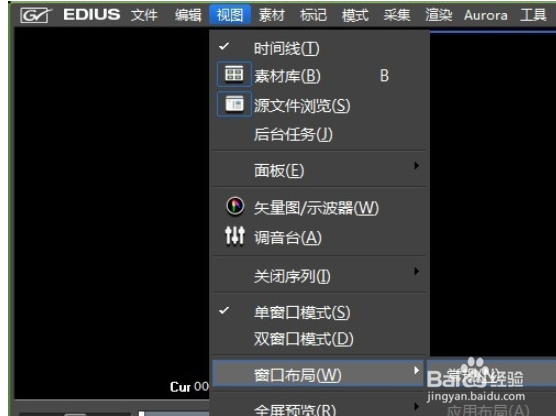Open the 采集 menu

397,15
